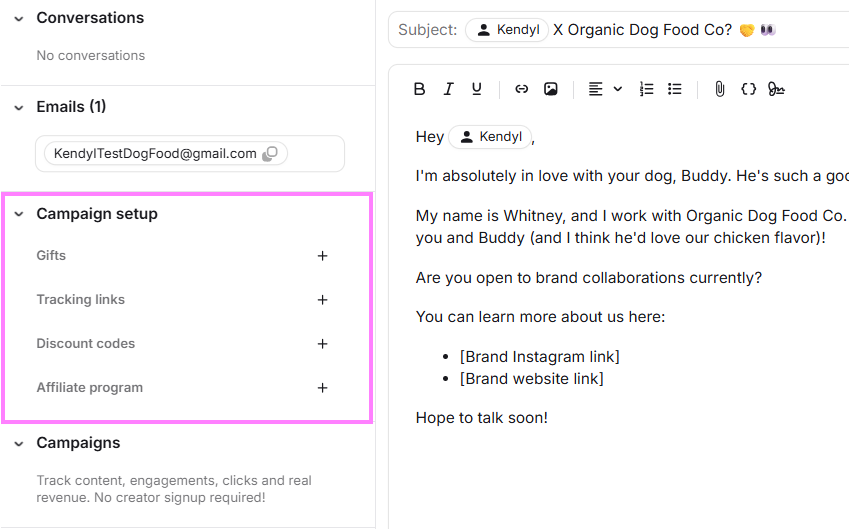The width and height of the screenshot is (849, 529).
Task: Click the [Brand website link] placeholder
Action: click(x=531, y=378)
